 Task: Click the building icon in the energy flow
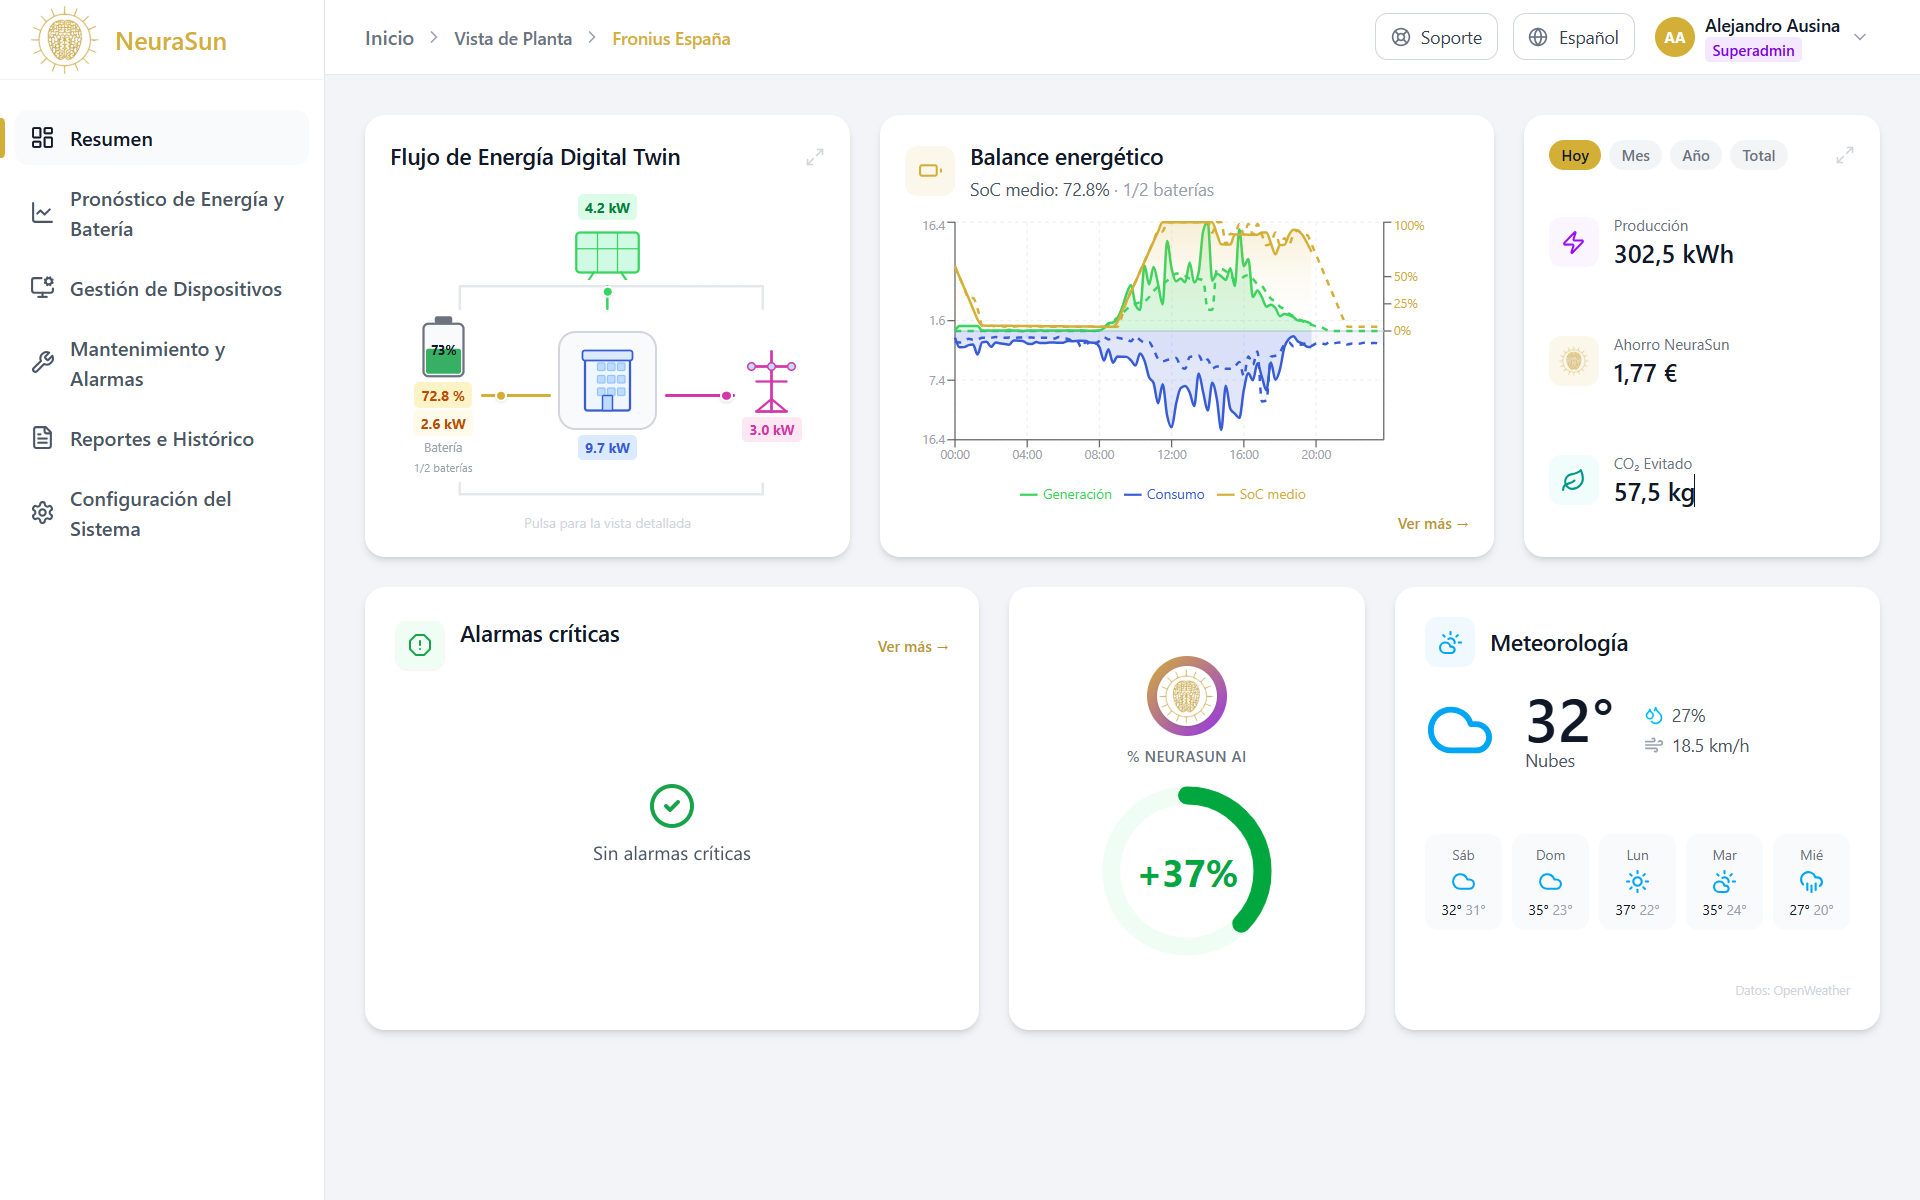607,380
